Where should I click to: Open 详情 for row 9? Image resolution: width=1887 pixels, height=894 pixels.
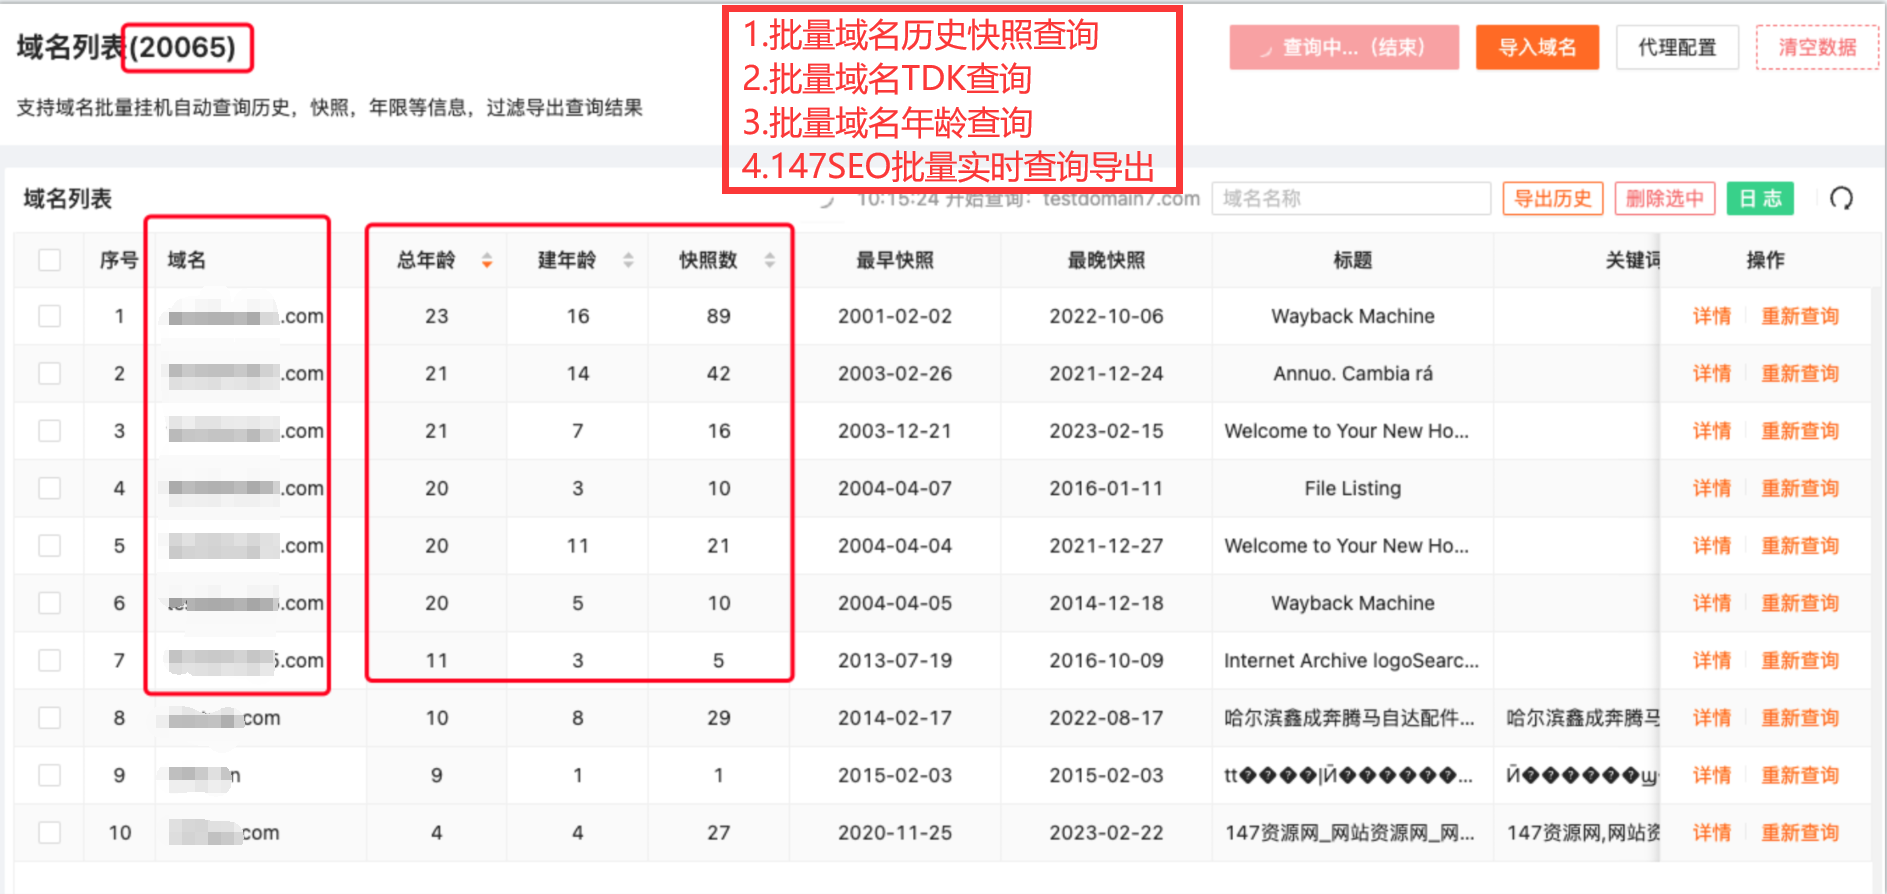[1711, 775]
